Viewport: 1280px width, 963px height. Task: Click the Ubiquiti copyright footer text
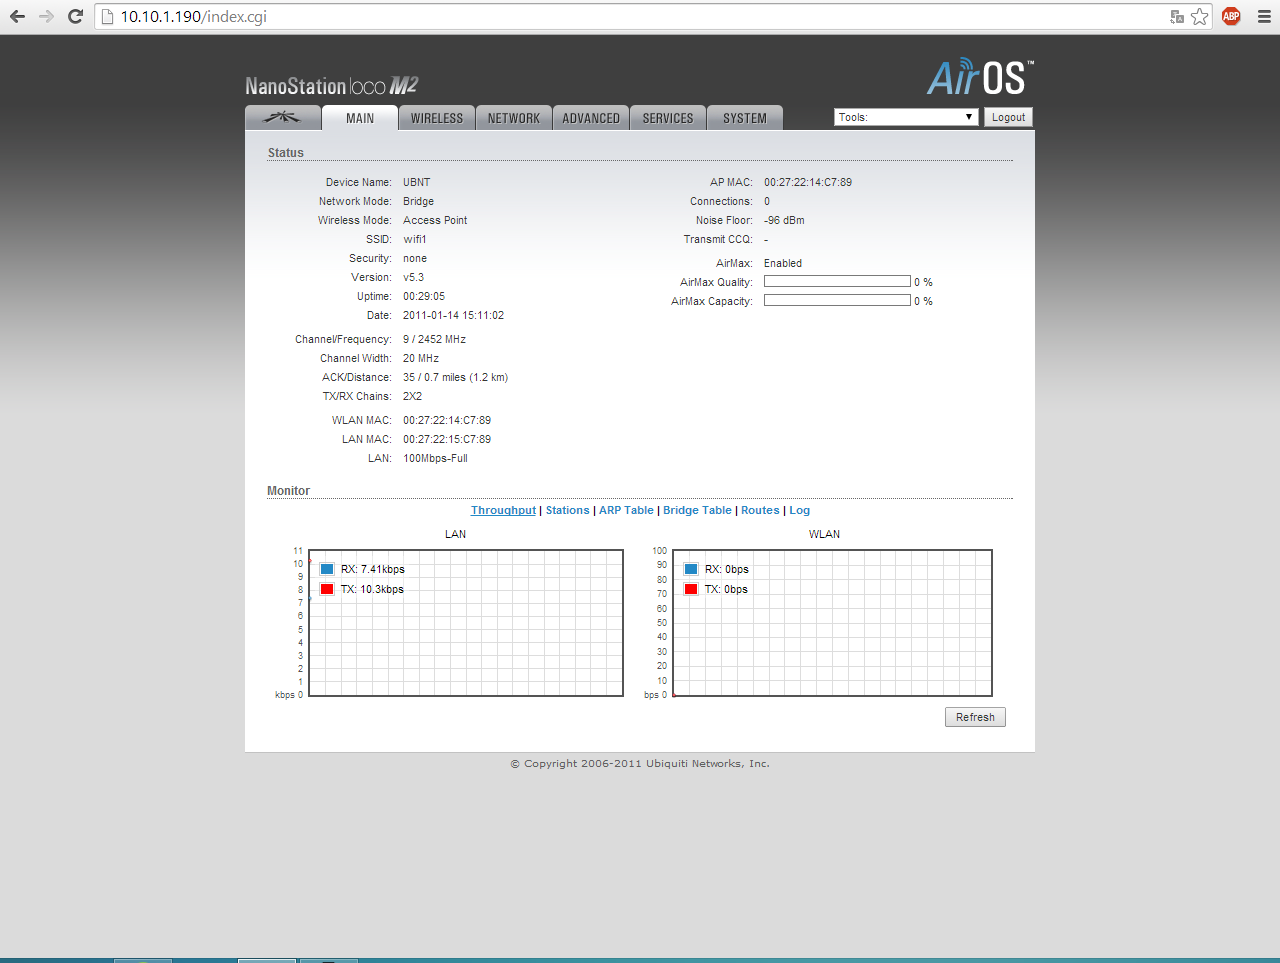click(640, 763)
